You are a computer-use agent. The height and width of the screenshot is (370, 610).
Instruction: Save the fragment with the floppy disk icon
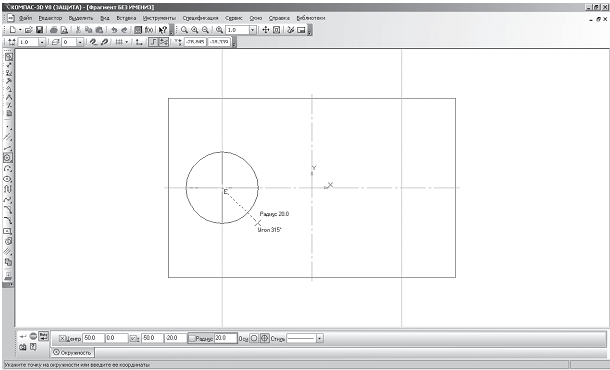(x=39, y=30)
